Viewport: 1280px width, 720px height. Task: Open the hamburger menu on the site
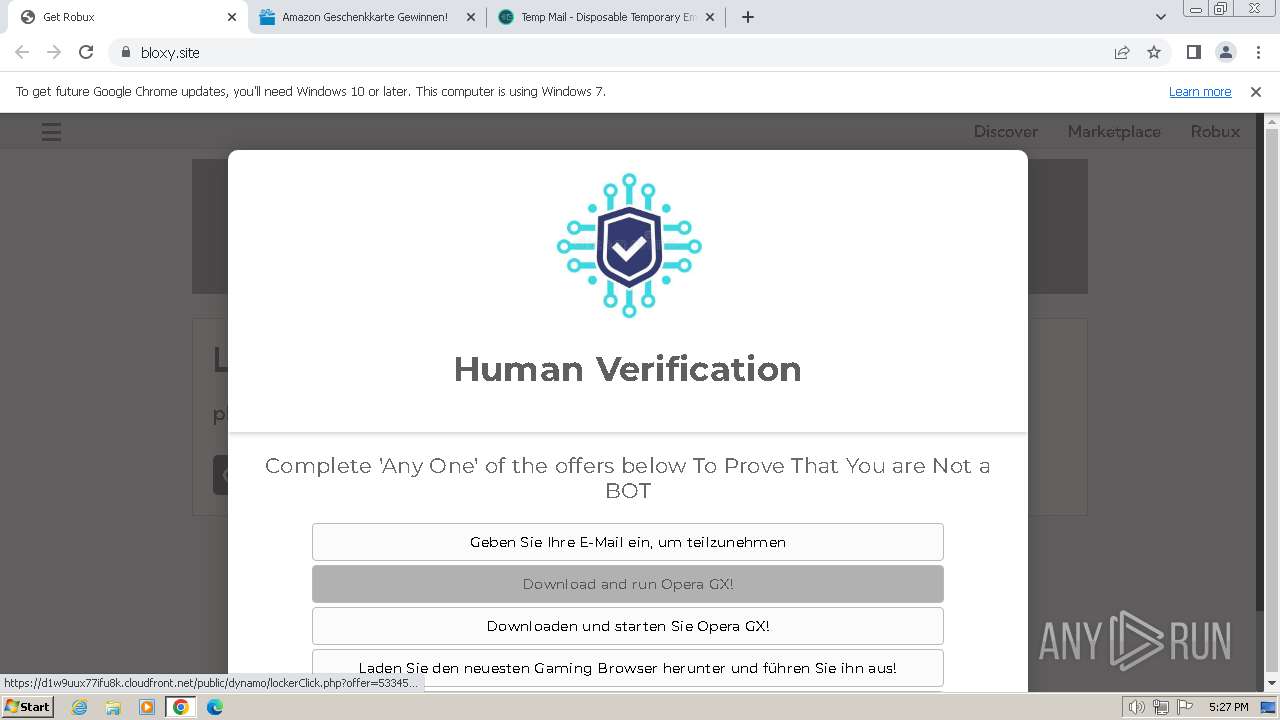(x=51, y=131)
